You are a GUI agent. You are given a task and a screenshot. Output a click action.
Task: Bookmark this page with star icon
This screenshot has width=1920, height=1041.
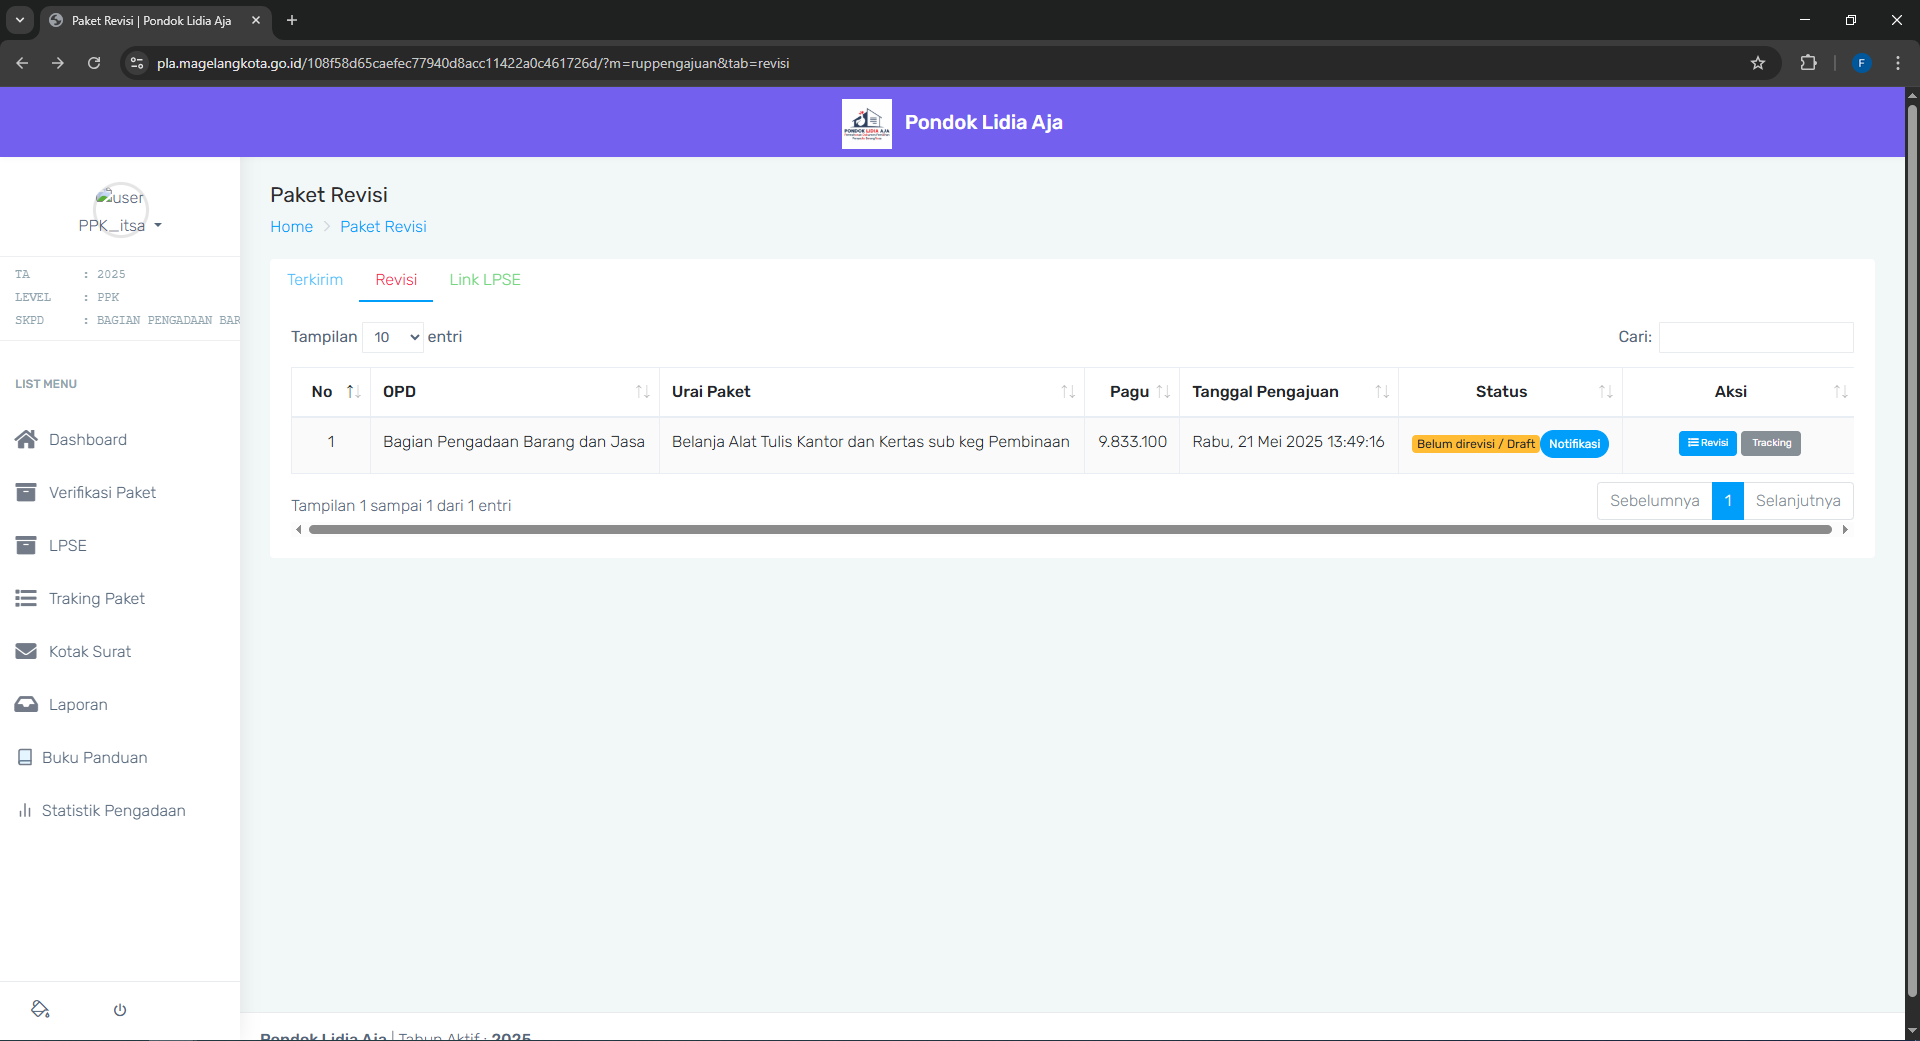point(1757,63)
